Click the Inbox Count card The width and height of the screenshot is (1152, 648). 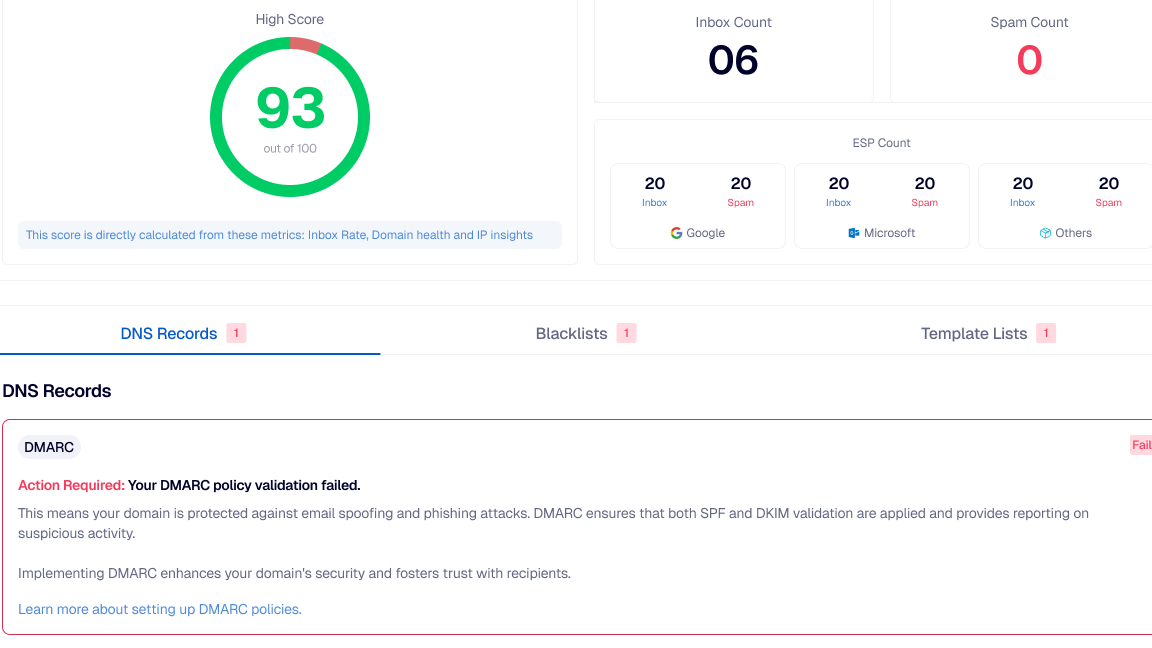point(733,50)
